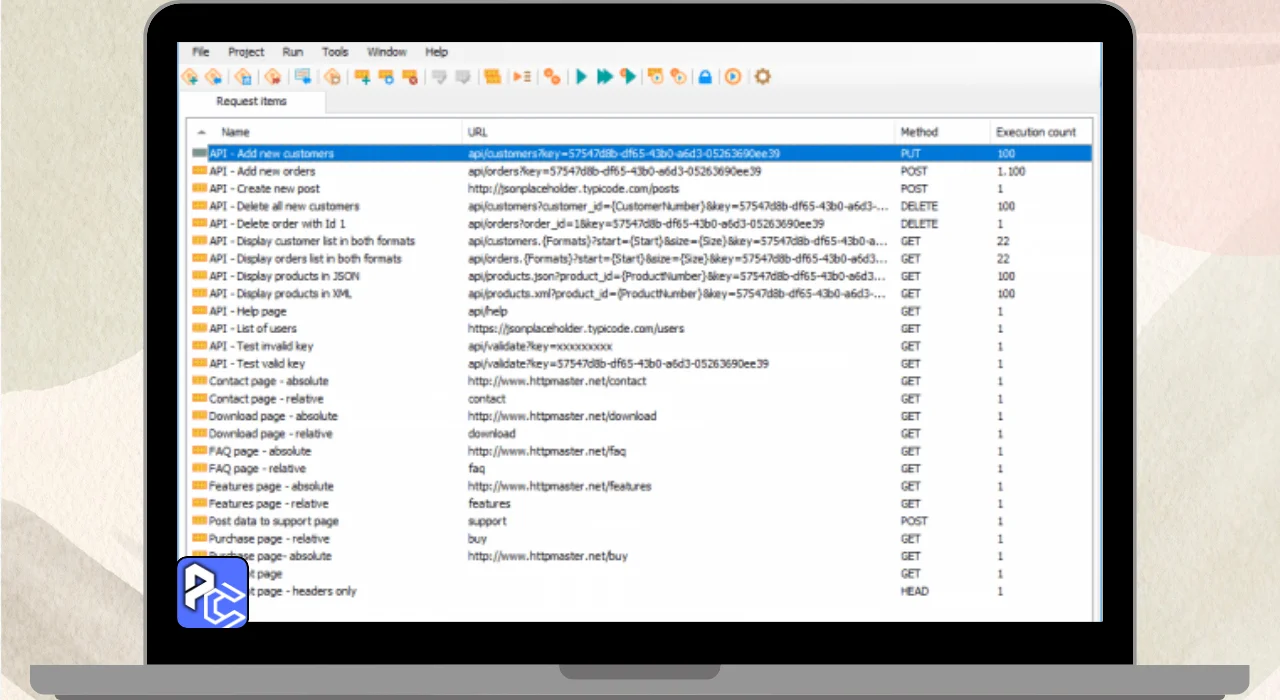Select API - Delete order with Id 1
The width and height of the screenshot is (1280, 700).
277,224
